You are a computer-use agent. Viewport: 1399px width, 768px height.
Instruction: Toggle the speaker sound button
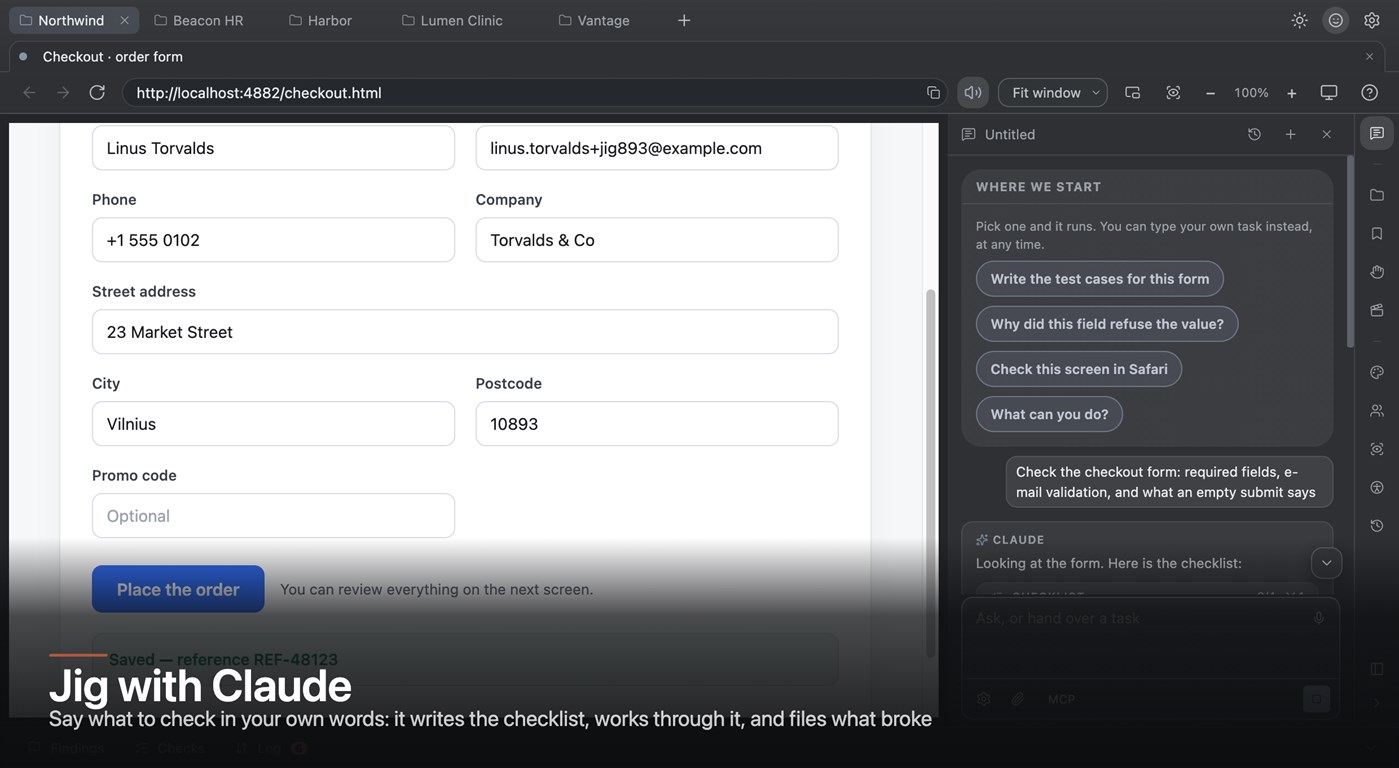tap(972, 93)
